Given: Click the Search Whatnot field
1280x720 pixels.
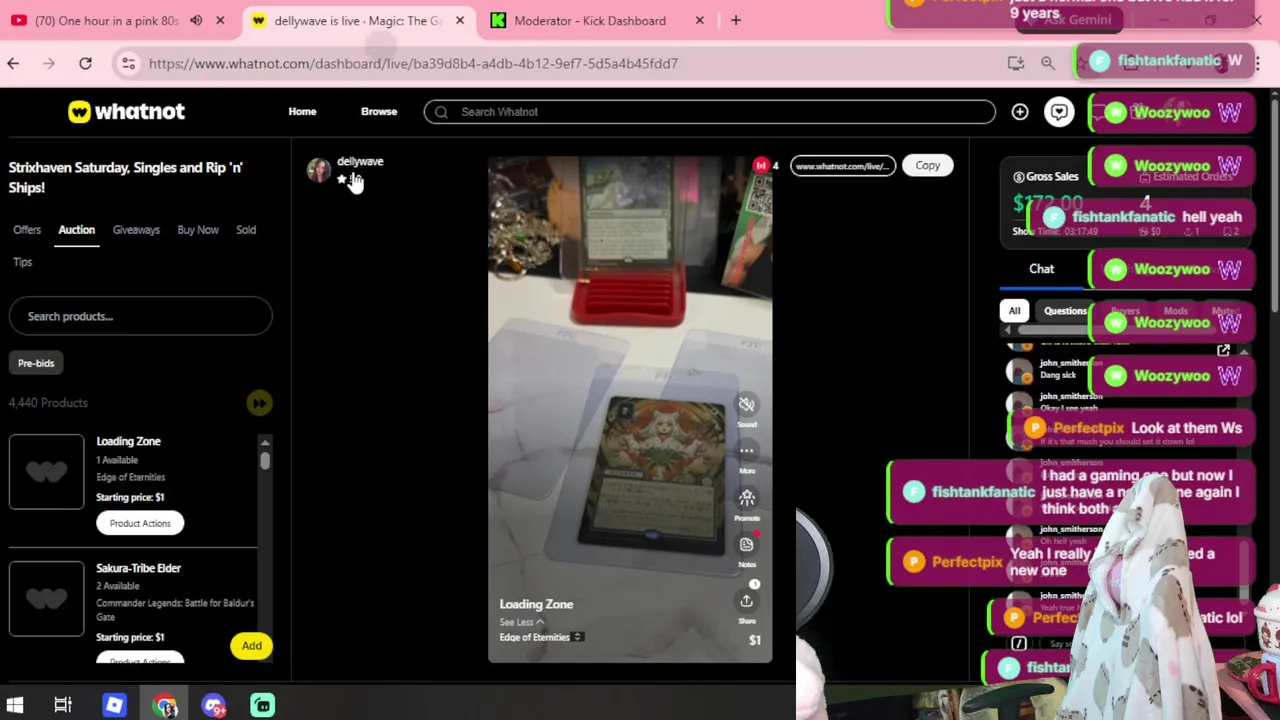Looking at the screenshot, I should 710,112.
